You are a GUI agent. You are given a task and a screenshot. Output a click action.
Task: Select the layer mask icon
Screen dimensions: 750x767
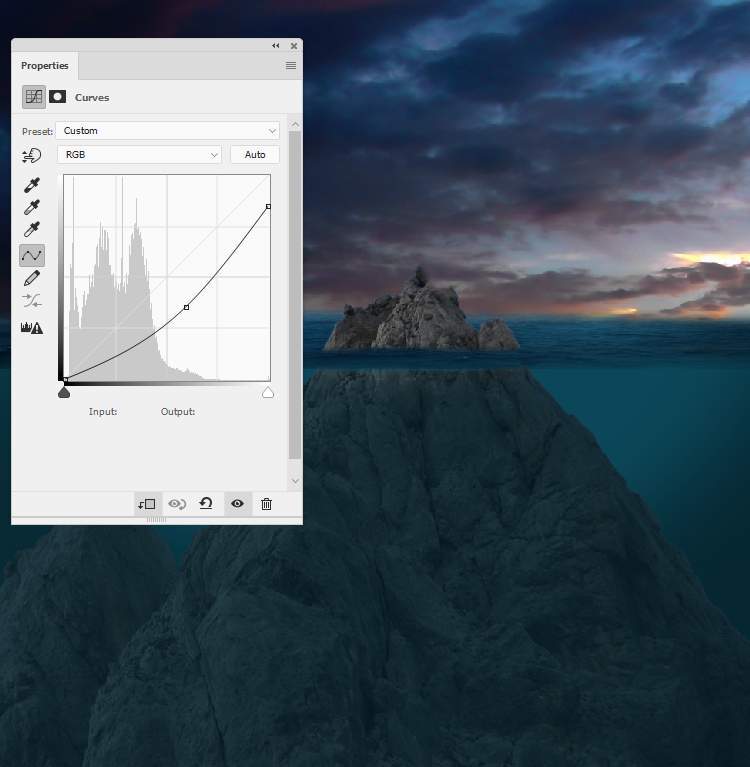(x=57, y=97)
